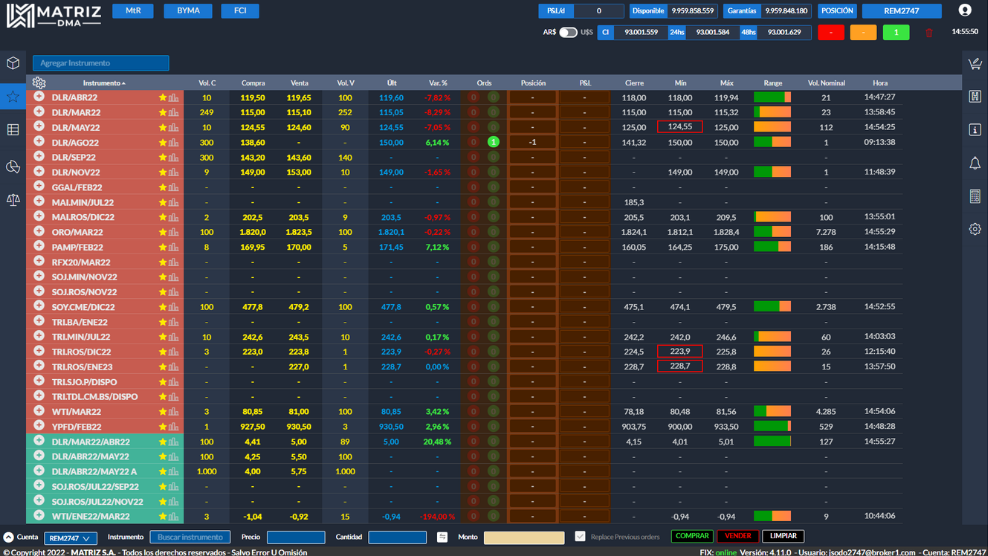
Task: Click the notifications bell icon
Action: (x=974, y=163)
